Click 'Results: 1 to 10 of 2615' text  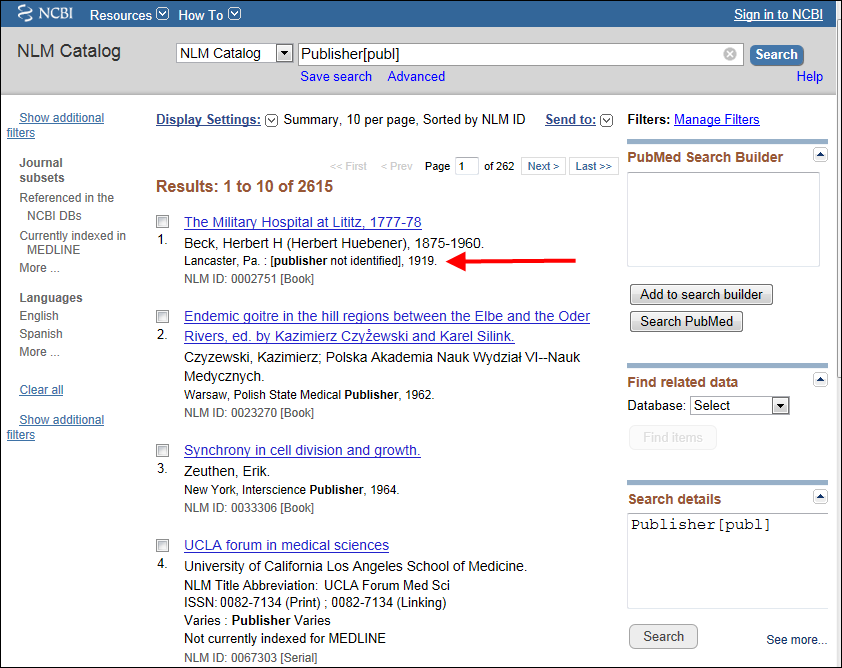pyautogui.click(x=244, y=186)
